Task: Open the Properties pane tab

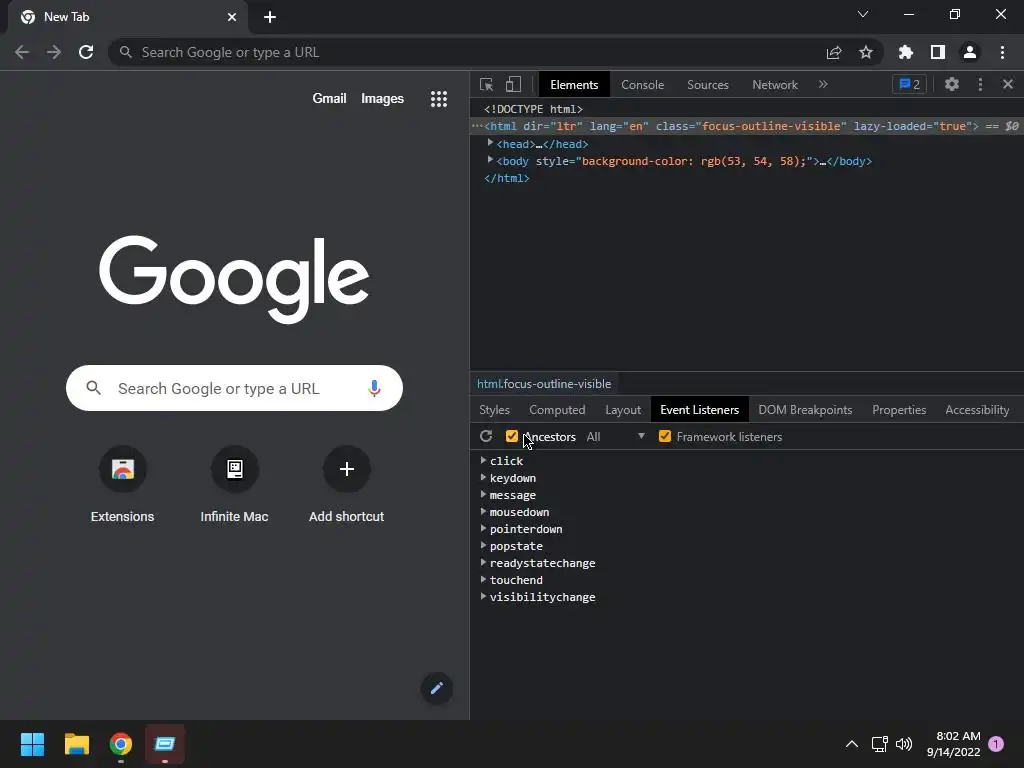Action: pos(899,409)
